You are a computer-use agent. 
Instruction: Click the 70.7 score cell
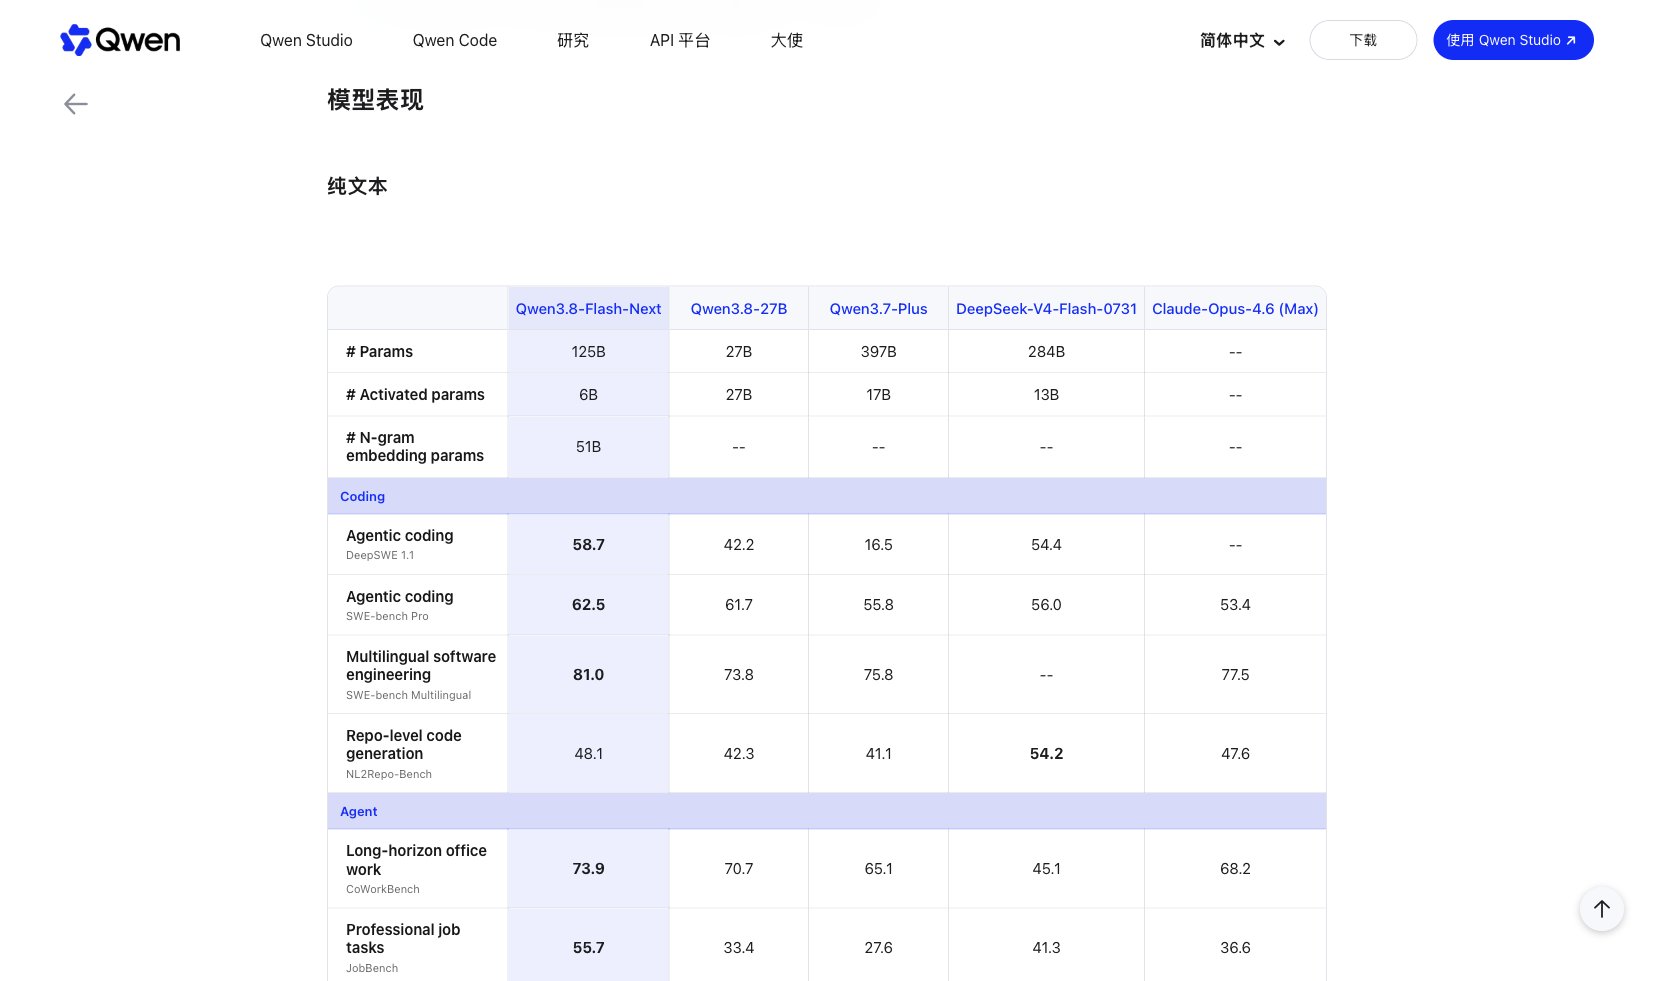(739, 869)
